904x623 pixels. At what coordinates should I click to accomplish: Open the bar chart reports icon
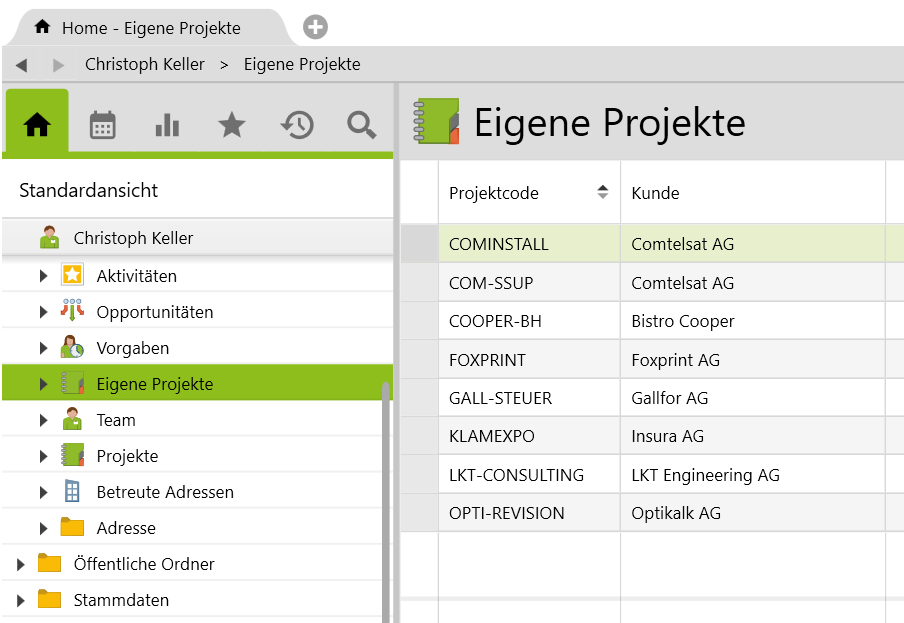pyautogui.click(x=167, y=125)
